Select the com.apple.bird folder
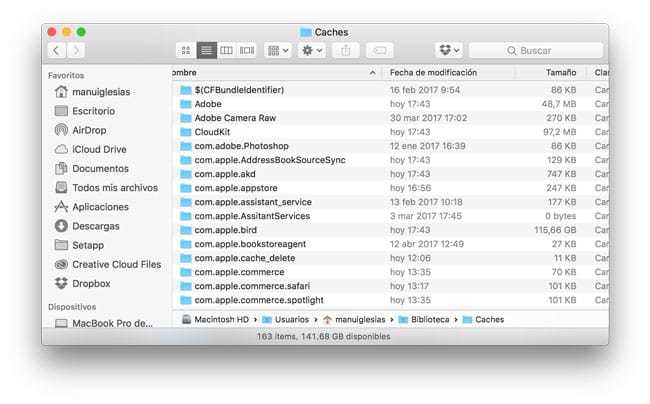Screen dimensions: 650x404 click(x=226, y=230)
